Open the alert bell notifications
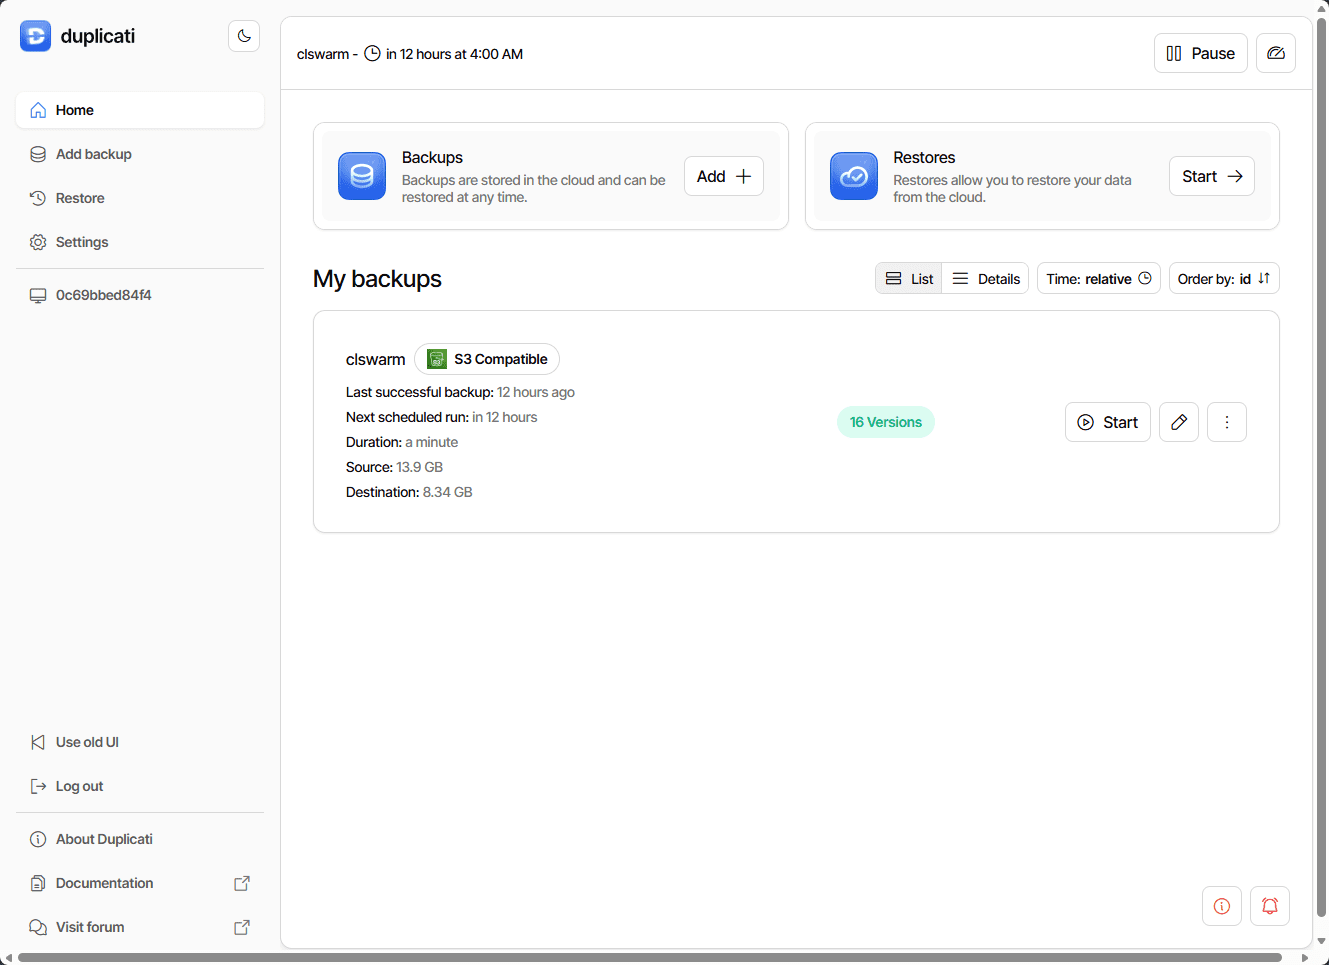Screen dimensions: 1329x965 pyautogui.click(x=1270, y=906)
